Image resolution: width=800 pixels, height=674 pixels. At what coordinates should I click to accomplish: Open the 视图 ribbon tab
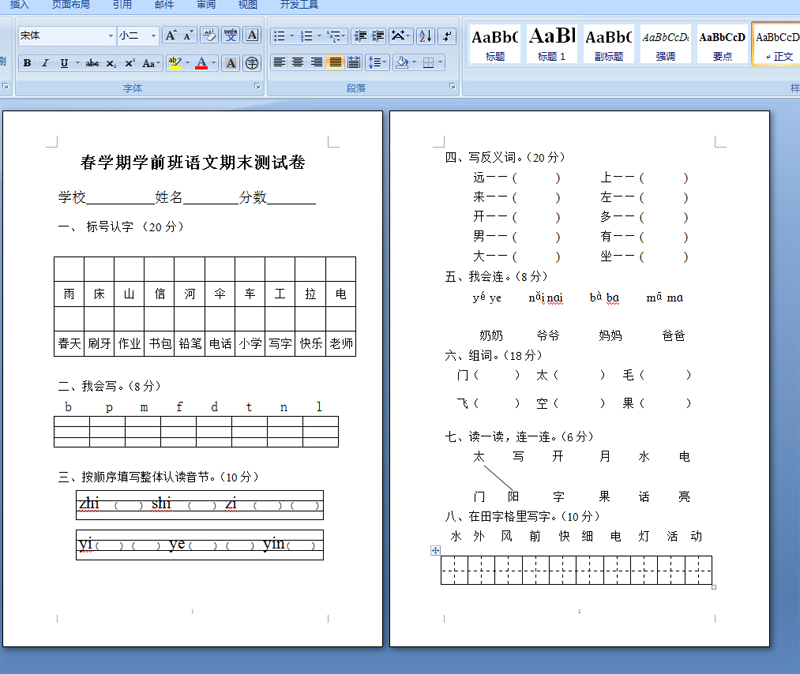tap(247, 5)
